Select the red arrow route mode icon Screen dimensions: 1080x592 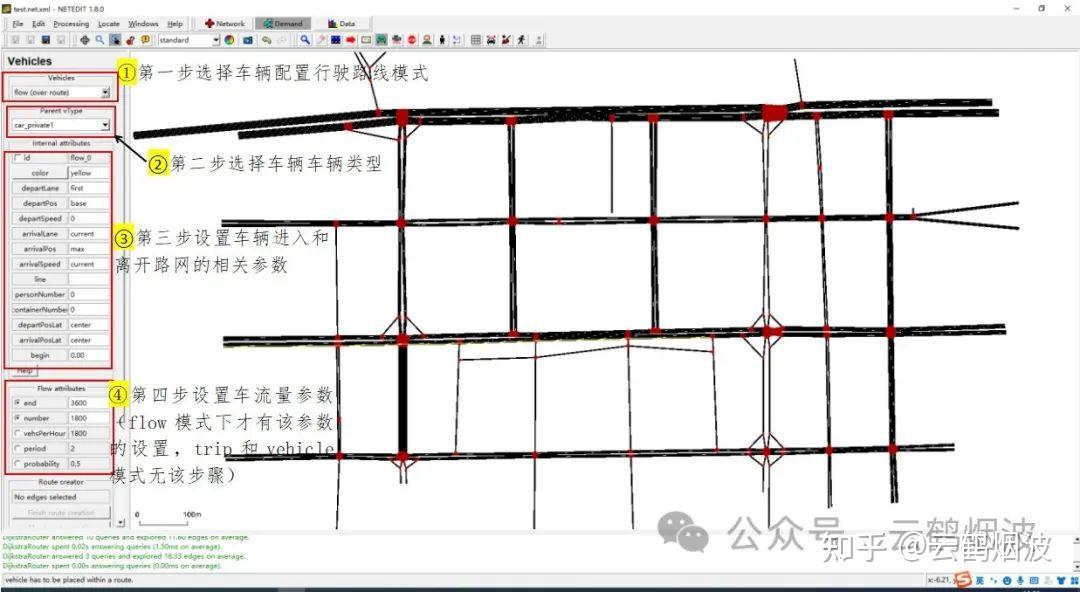point(351,40)
